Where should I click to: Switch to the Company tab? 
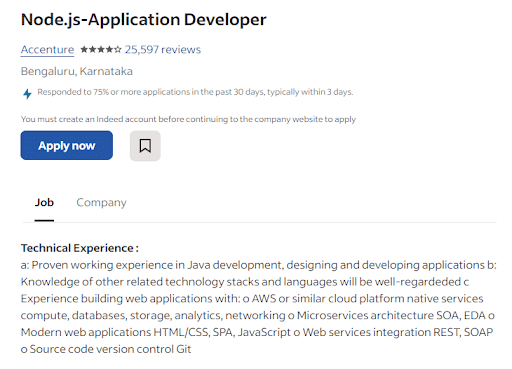tap(101, 203)
